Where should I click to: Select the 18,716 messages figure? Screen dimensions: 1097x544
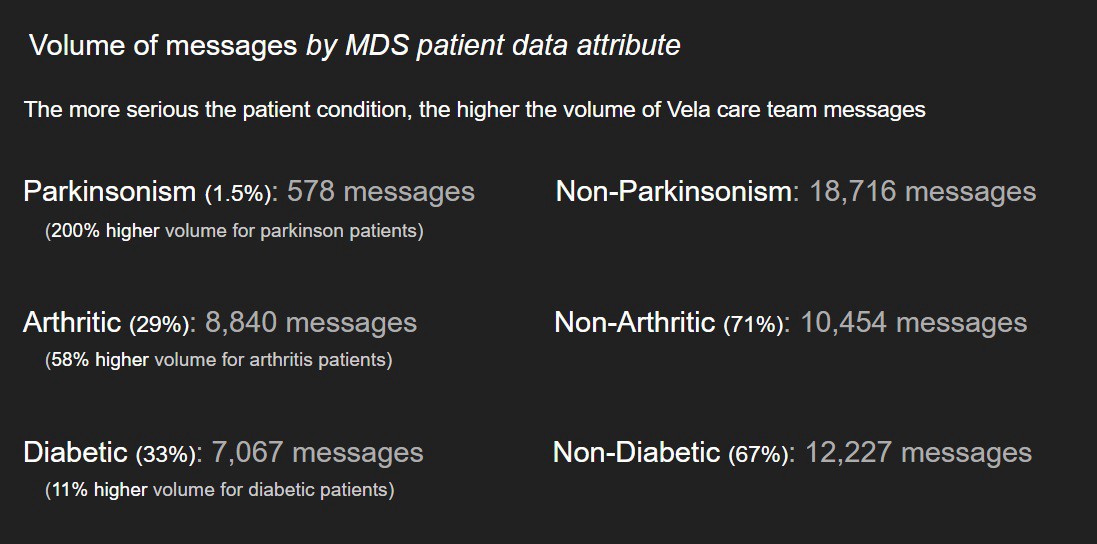(x=923, y=192)
